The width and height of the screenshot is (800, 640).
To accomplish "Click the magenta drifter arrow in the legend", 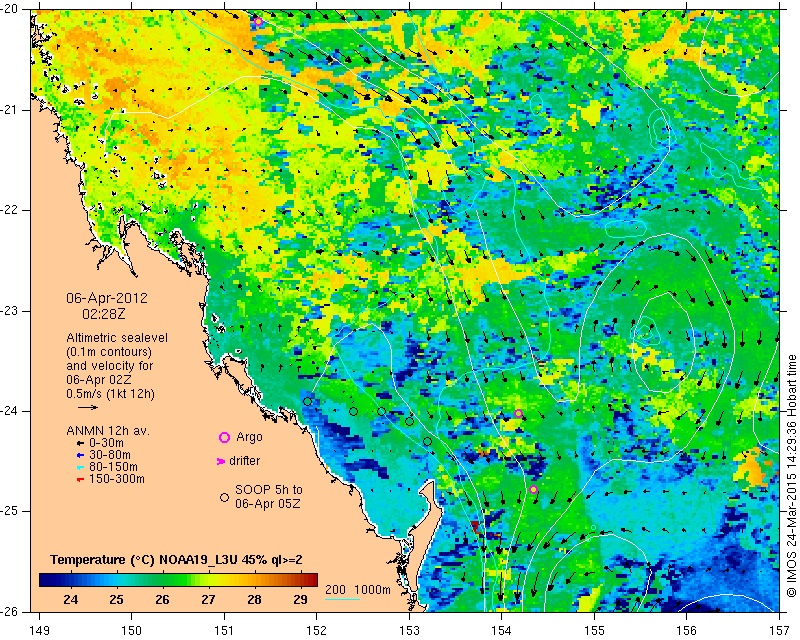I will click(x=221, y=461).
